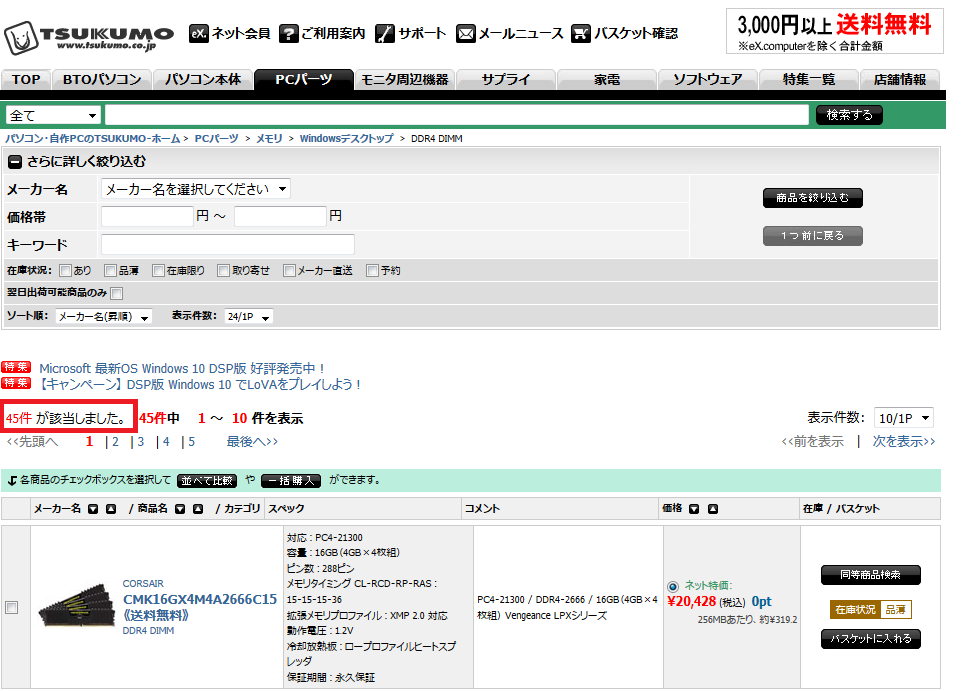Image resolution: width=975 pixels, height=691 pixels.
Task: Click the ご利用案内 question mark icon
Action: 289,34
